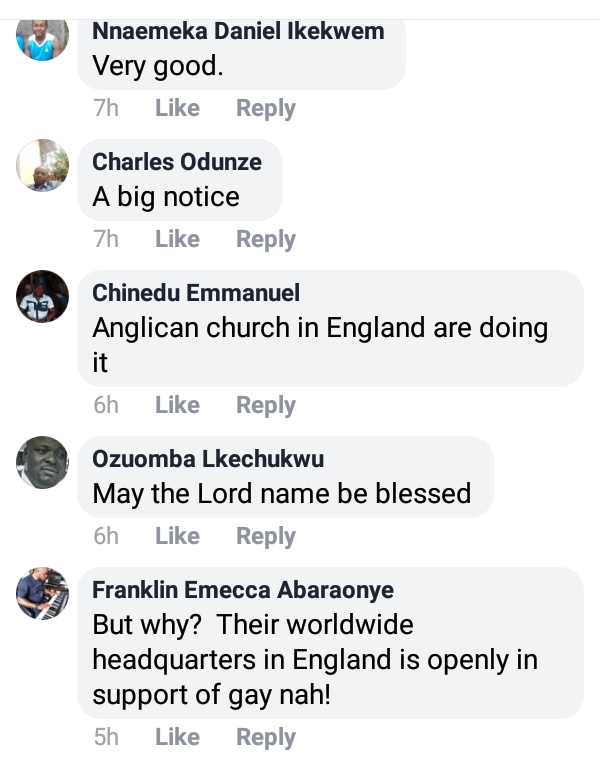This screenshot has height=765, width=600.
Task: Open Ozuomba Lkechukwu's profile picture
Action: point(43,462)
